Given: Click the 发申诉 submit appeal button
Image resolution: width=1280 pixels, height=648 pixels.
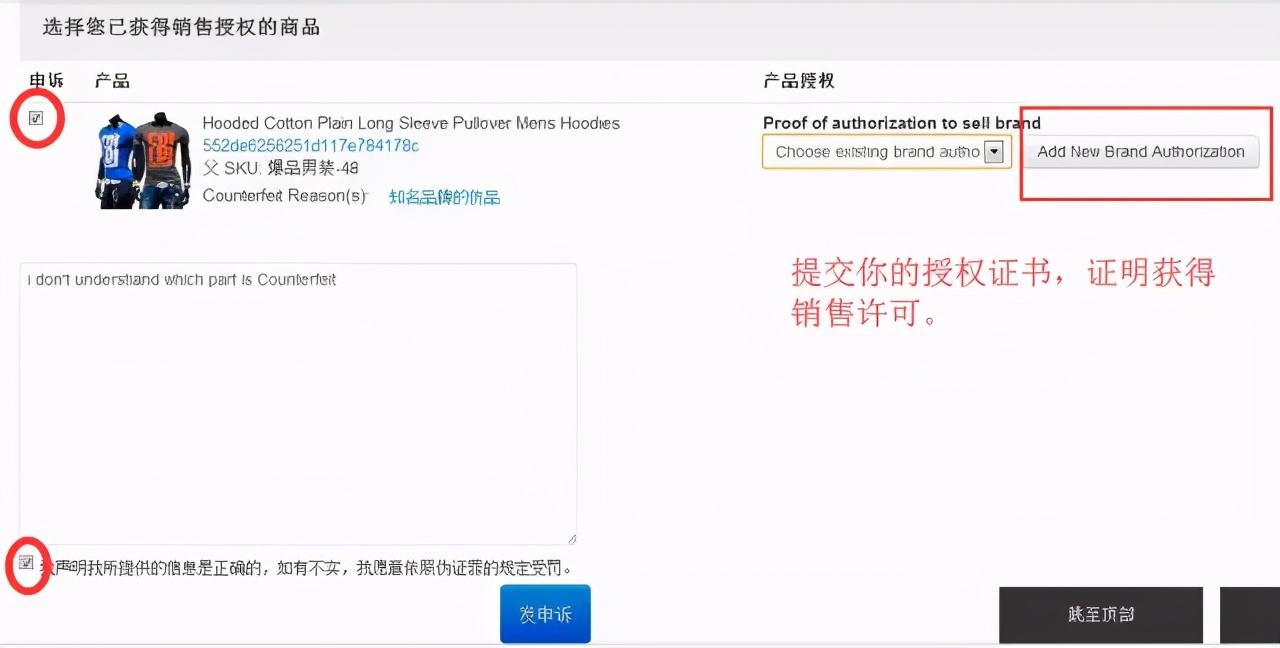Looking at the screenshot, I should point(544,614).
